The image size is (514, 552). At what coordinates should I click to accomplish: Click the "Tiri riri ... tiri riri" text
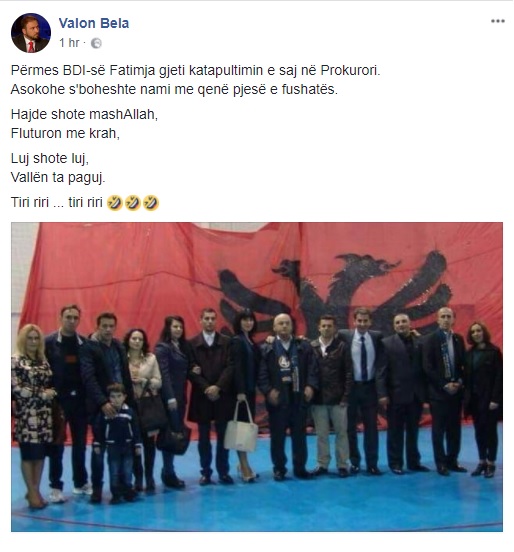(x=56, y=202)
